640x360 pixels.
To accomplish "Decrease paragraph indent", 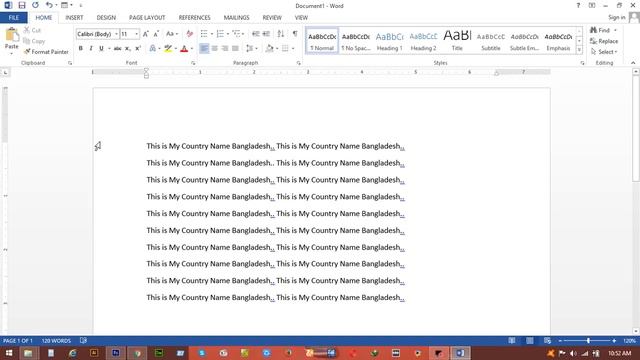I will [256, 34].
